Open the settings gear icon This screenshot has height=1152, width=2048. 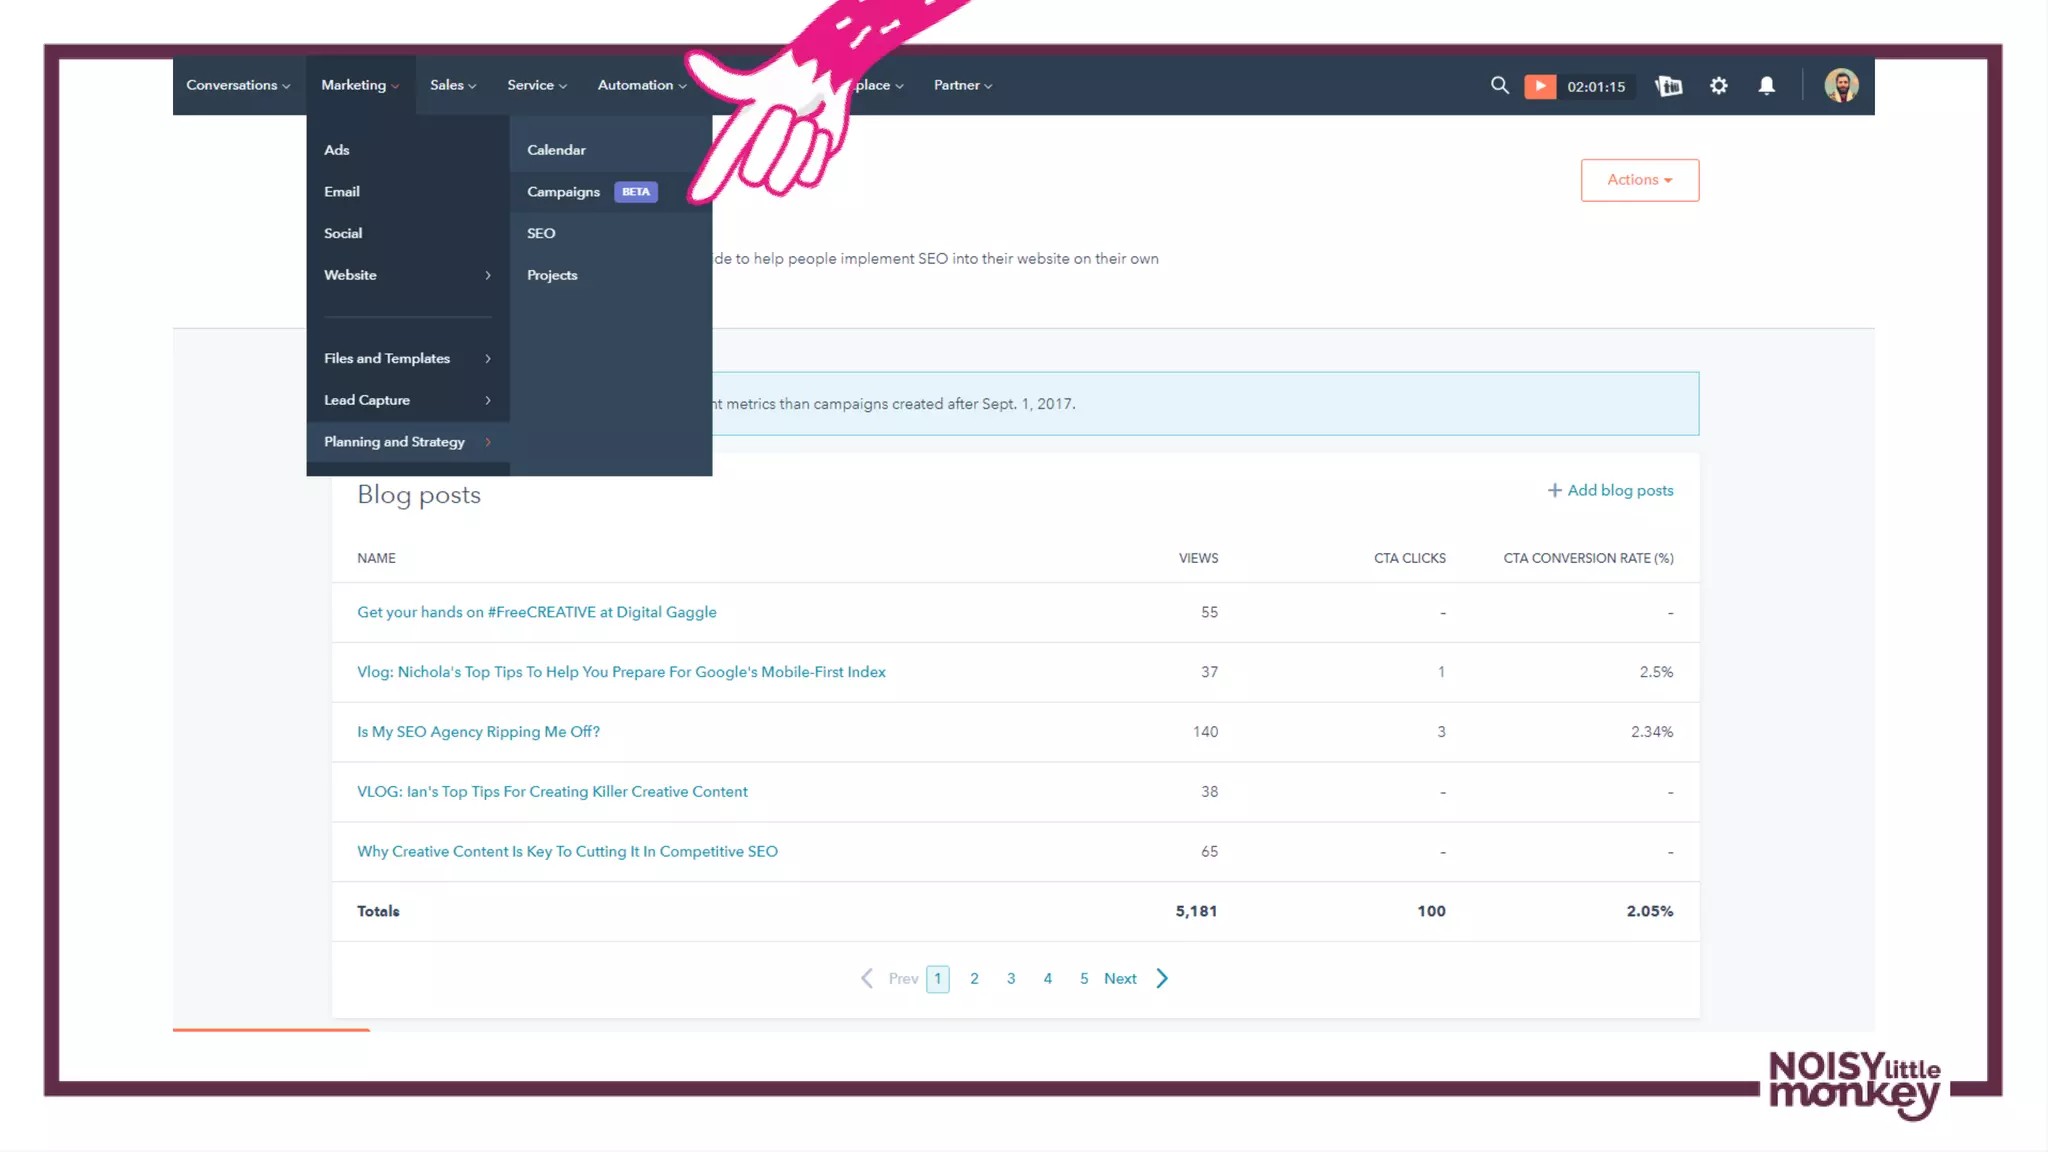coord(1718,86)
